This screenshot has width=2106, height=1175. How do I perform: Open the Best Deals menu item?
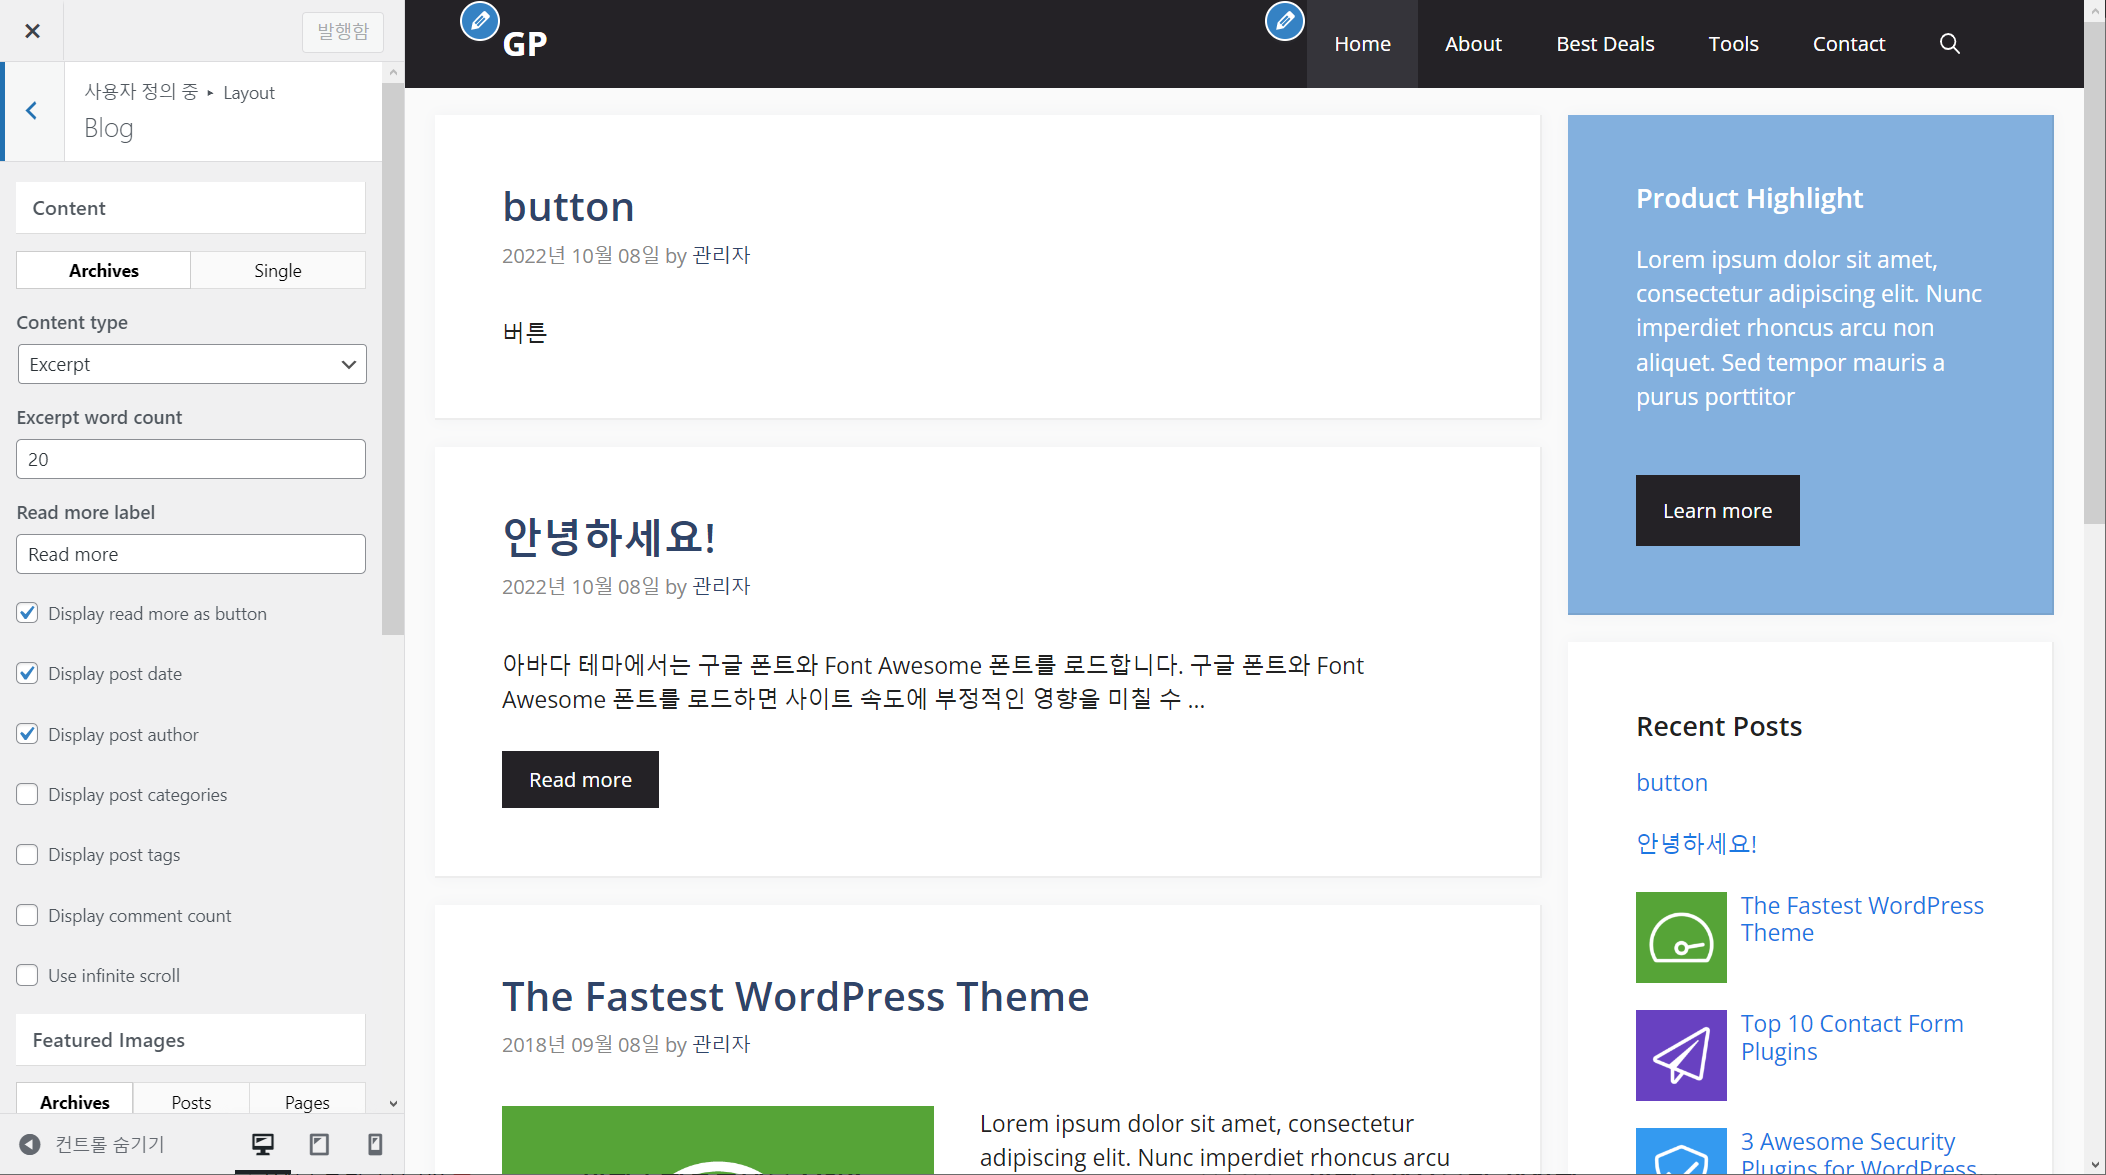click(1604, 44)
